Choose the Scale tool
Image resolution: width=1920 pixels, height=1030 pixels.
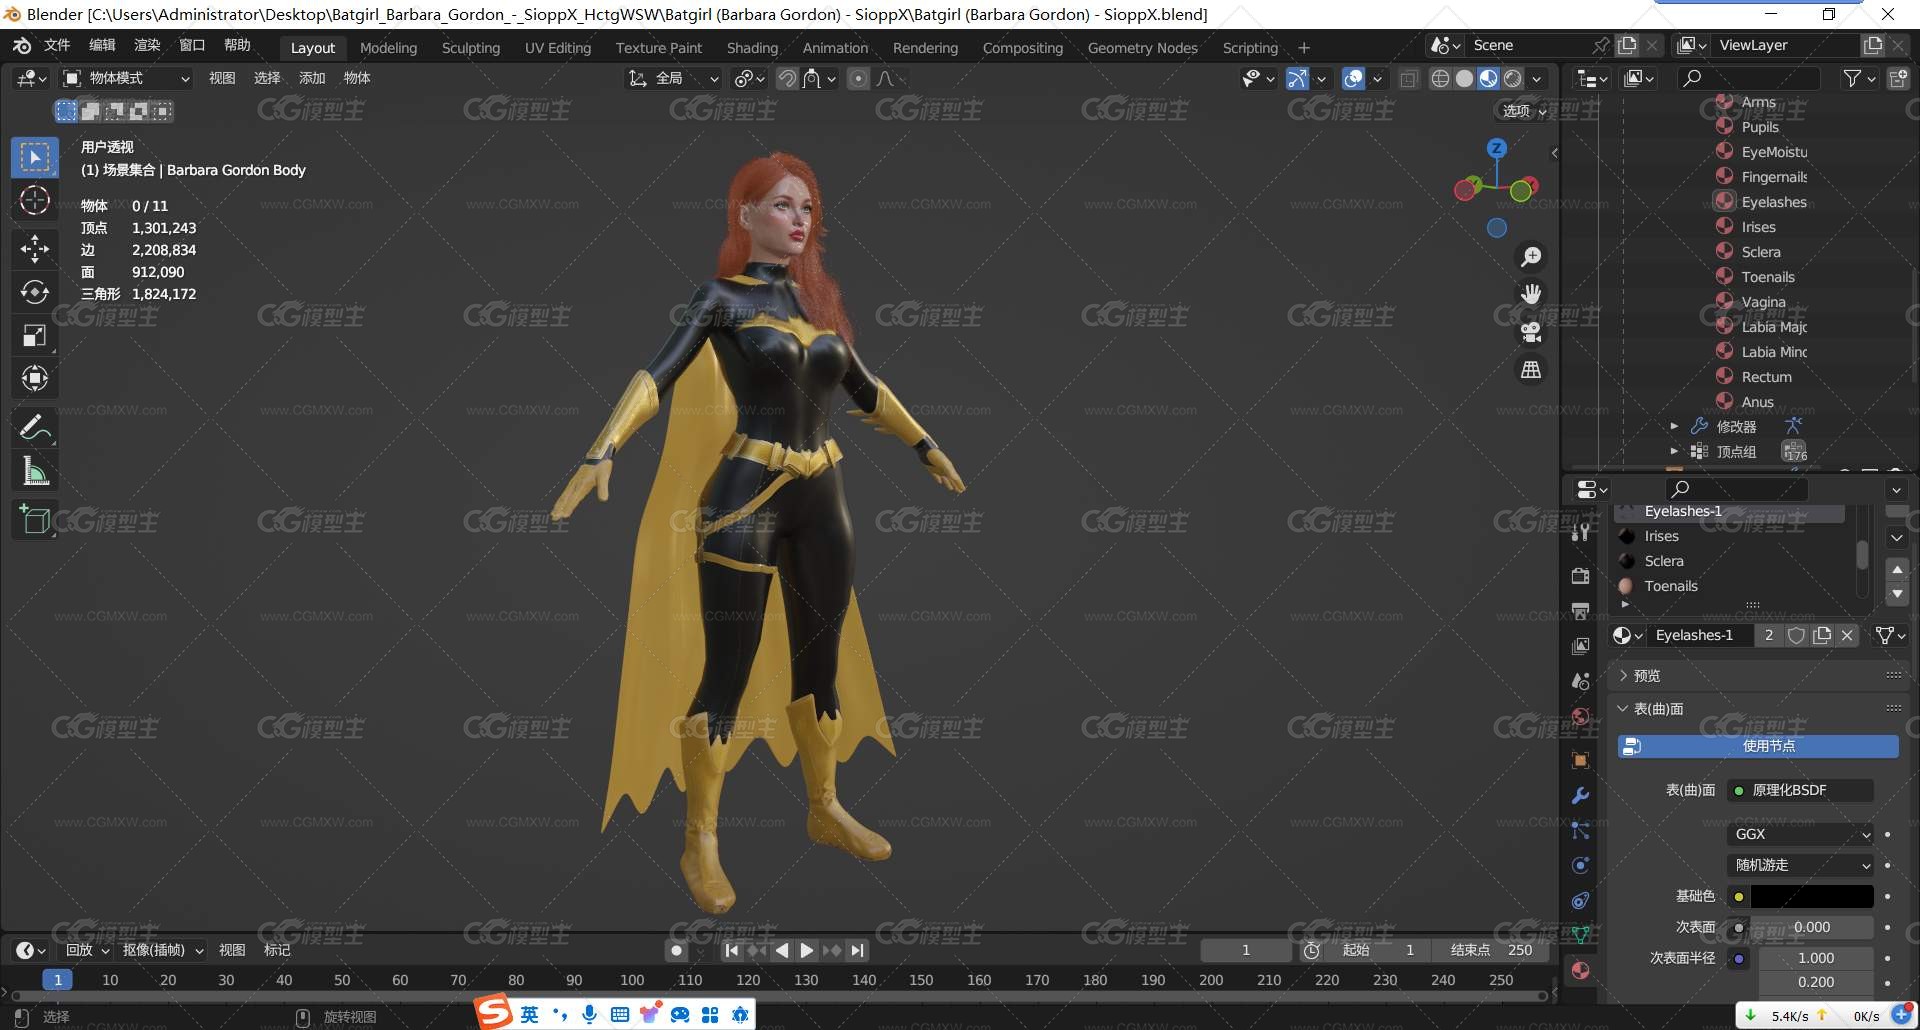[35, 336]
